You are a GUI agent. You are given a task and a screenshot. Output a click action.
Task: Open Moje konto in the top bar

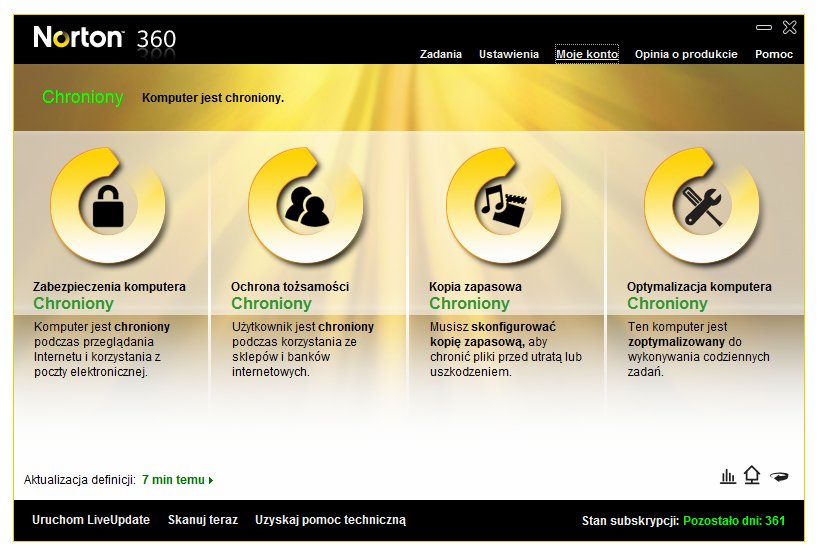[587, 54]
